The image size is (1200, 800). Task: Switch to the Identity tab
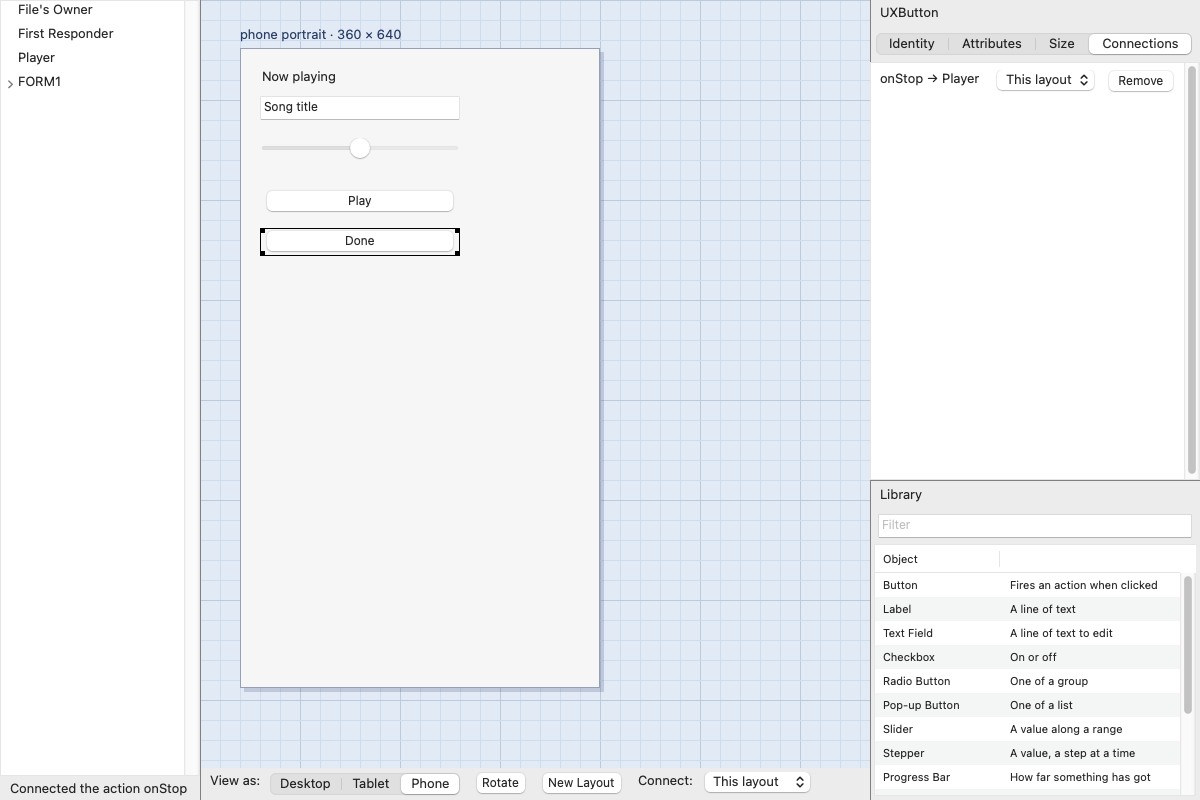coord(911,44)
